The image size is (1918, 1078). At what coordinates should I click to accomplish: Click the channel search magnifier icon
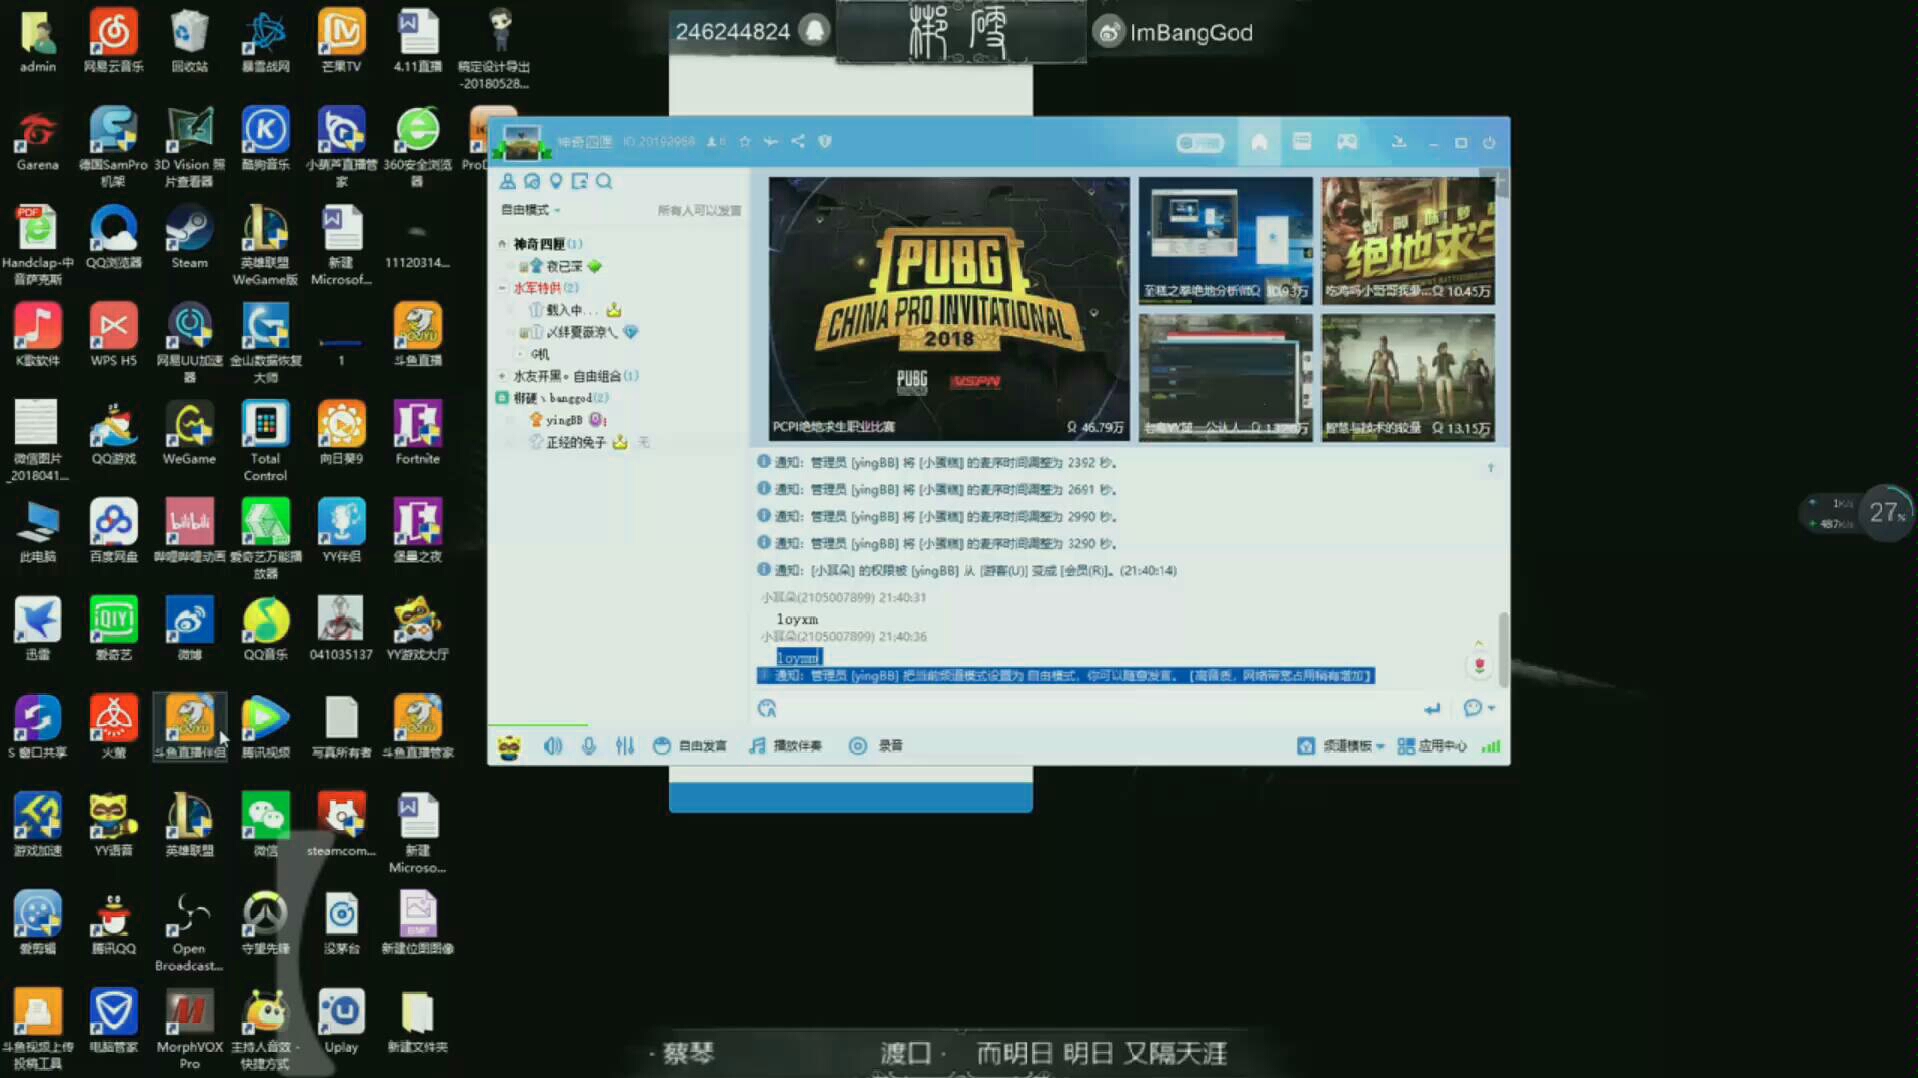604,181
